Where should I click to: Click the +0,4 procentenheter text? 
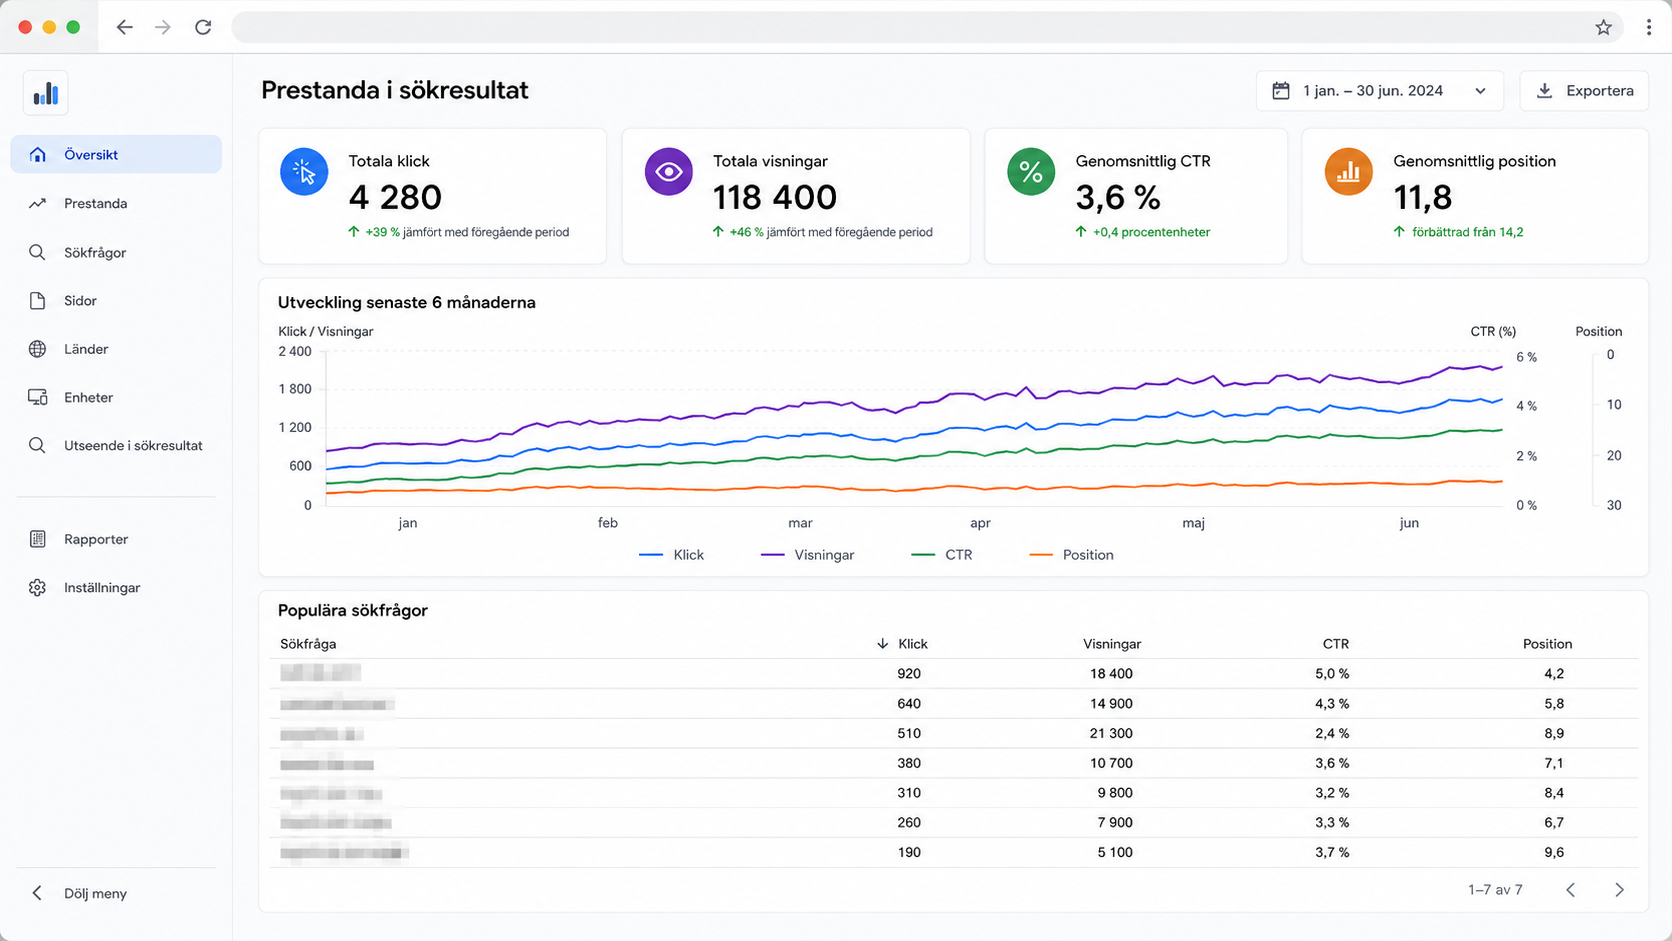tap(1151, 232)
